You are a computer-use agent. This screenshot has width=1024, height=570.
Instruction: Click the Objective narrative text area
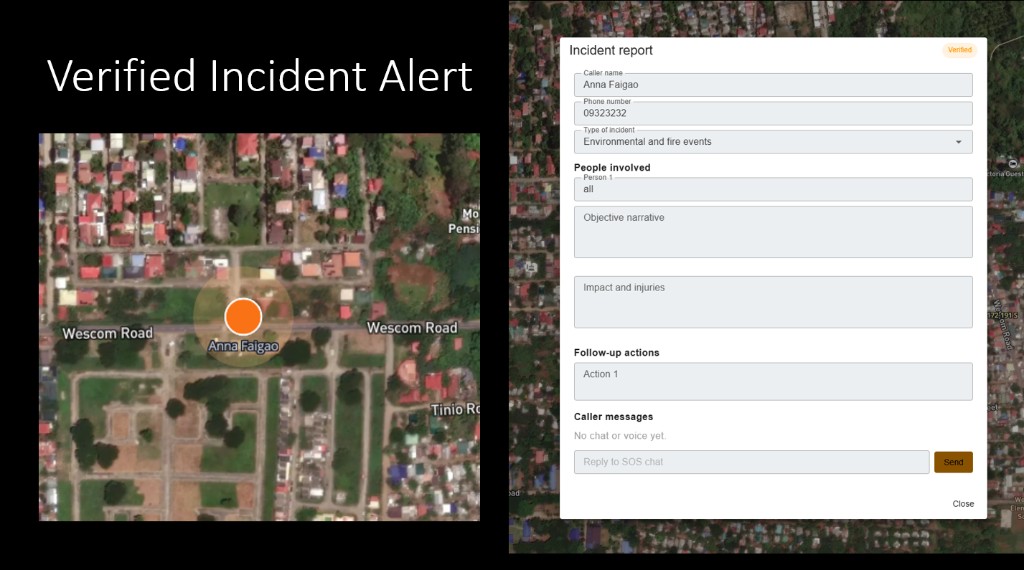pos(773,232)
